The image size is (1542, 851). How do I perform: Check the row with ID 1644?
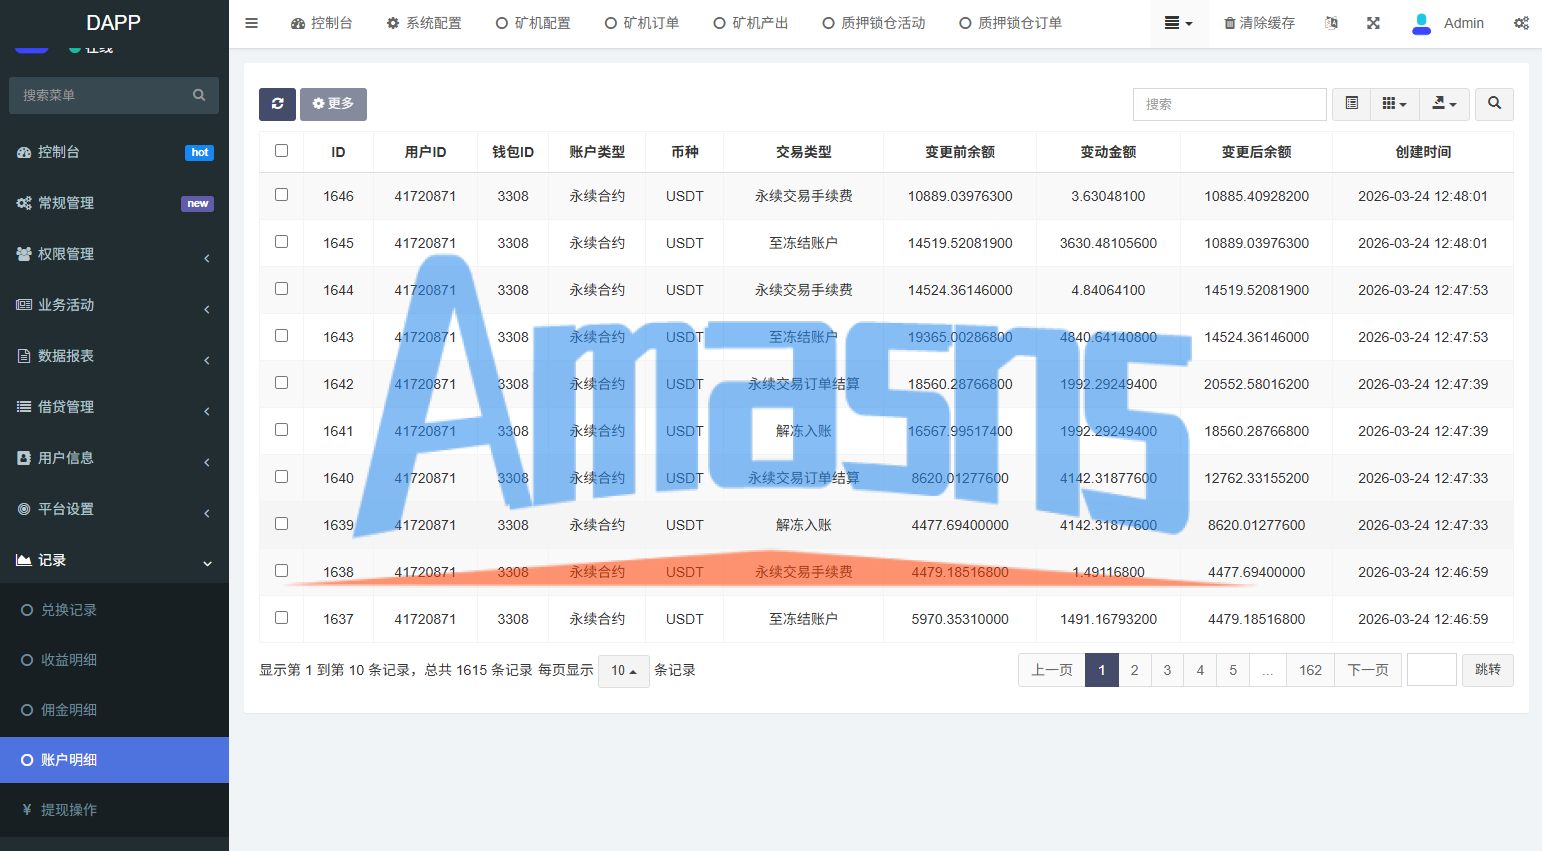[x=281, y=289]
